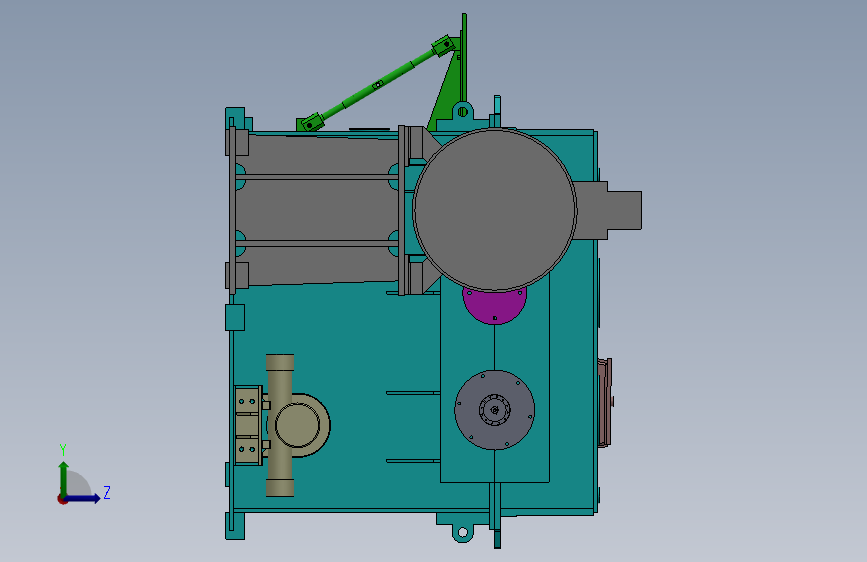
Task: Select the gray bolted flange disc
Action: click(x=494, y=410)
